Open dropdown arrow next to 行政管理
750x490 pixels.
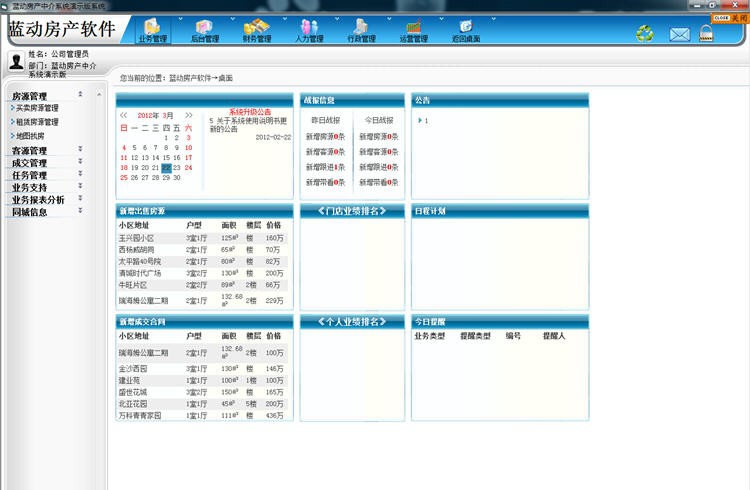click(x=389, y=19)
